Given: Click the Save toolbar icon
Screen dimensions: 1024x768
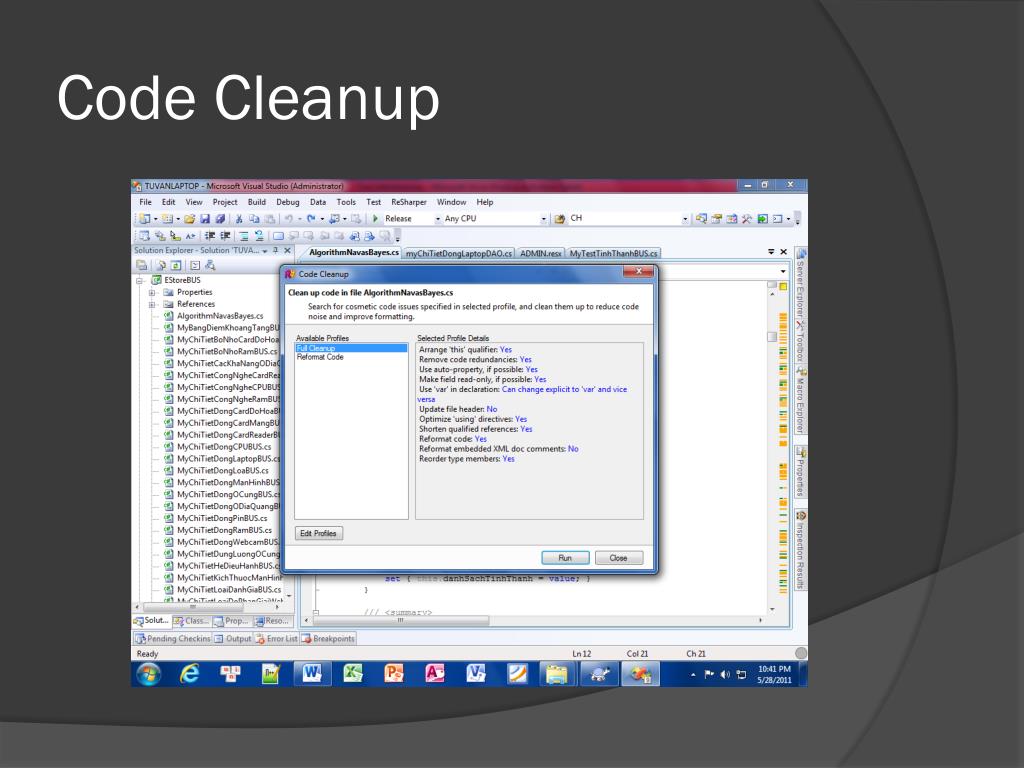Looking at the screenshot, I should 205,219.
